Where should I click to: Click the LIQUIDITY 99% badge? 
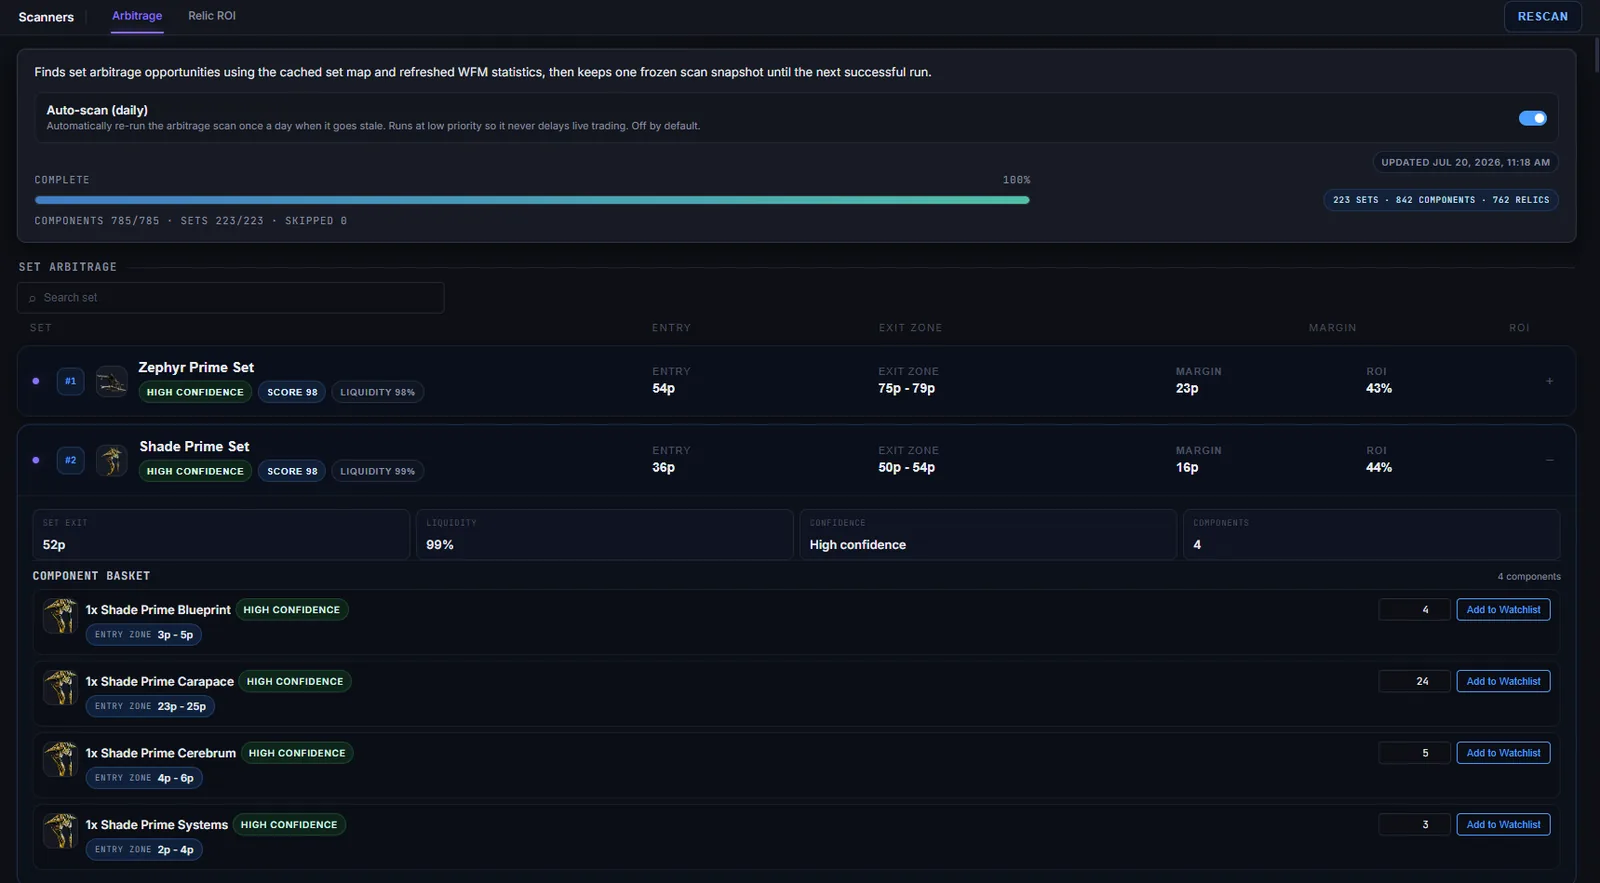[x=377, y=471]
